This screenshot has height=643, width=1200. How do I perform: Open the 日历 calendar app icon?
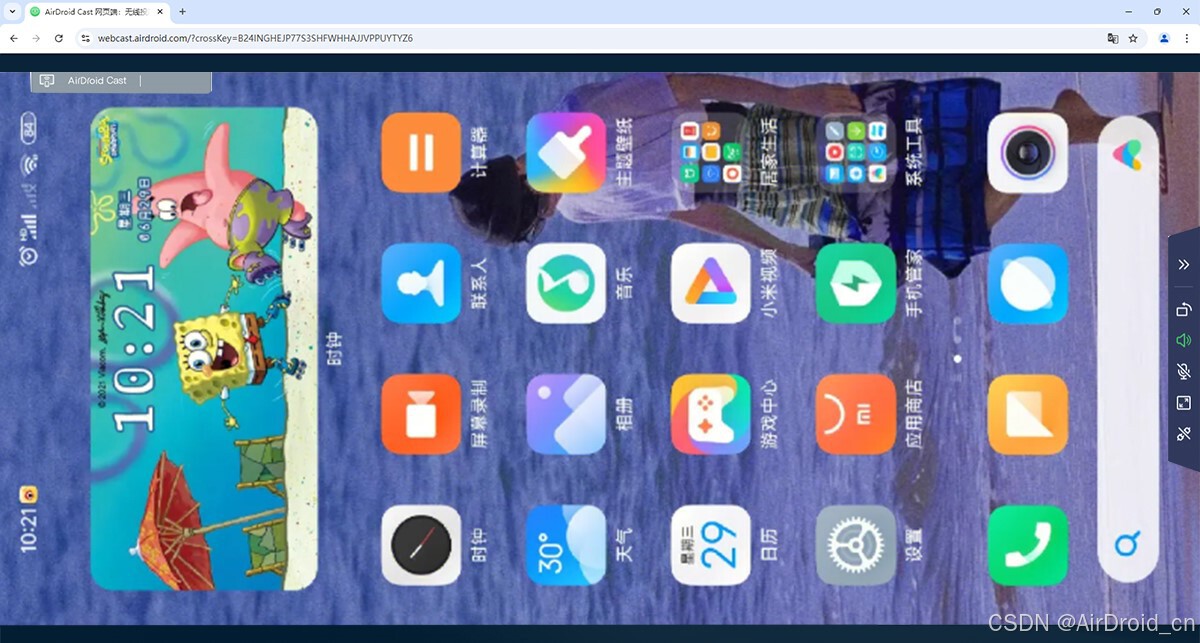pos(711,545)
